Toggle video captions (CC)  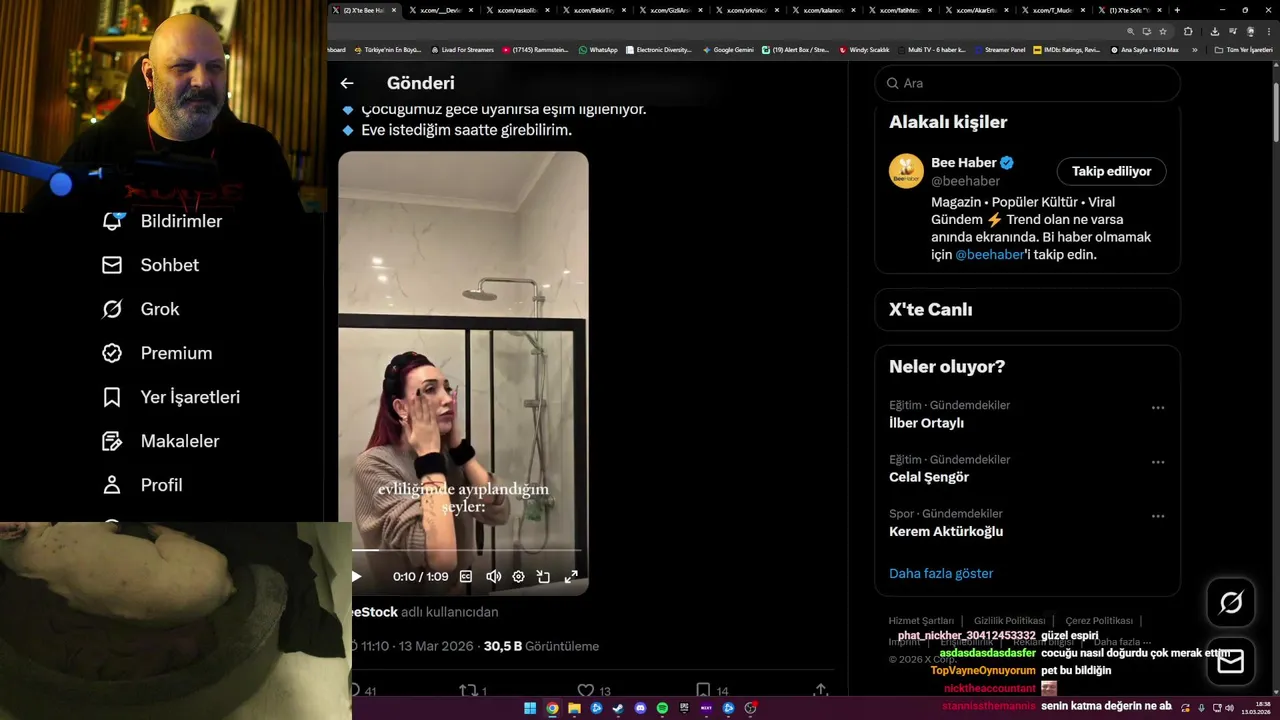tap(466, 576)
